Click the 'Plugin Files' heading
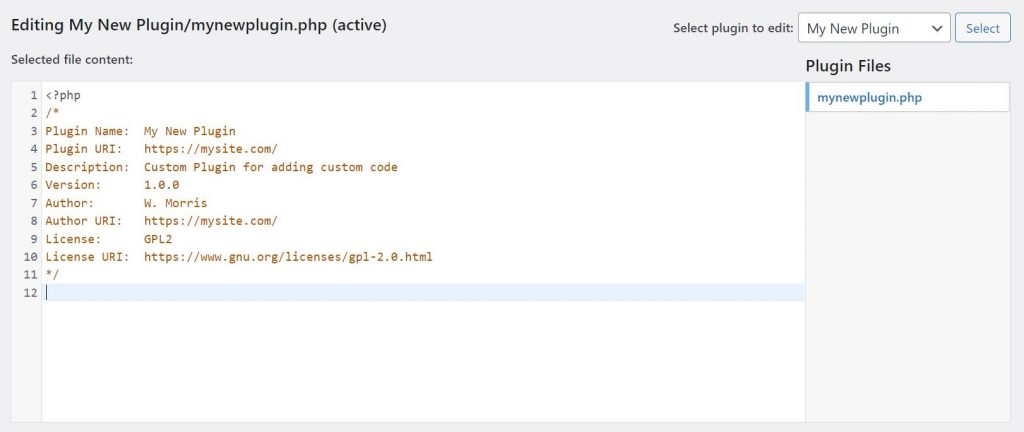1024x432 pixels. point(848,66)
